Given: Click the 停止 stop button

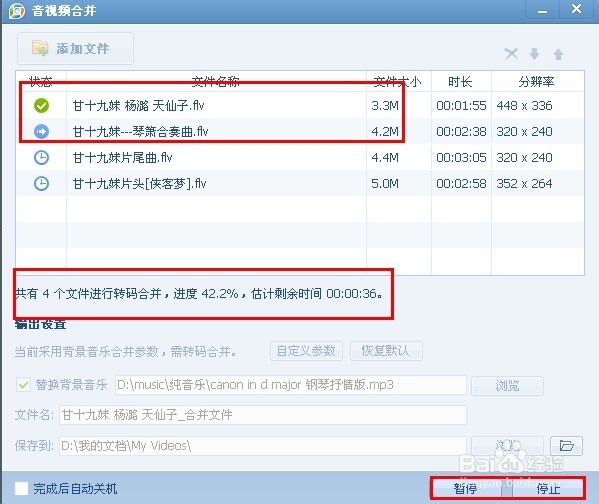Looking at the screenshot, I should [x=548, y=488].
